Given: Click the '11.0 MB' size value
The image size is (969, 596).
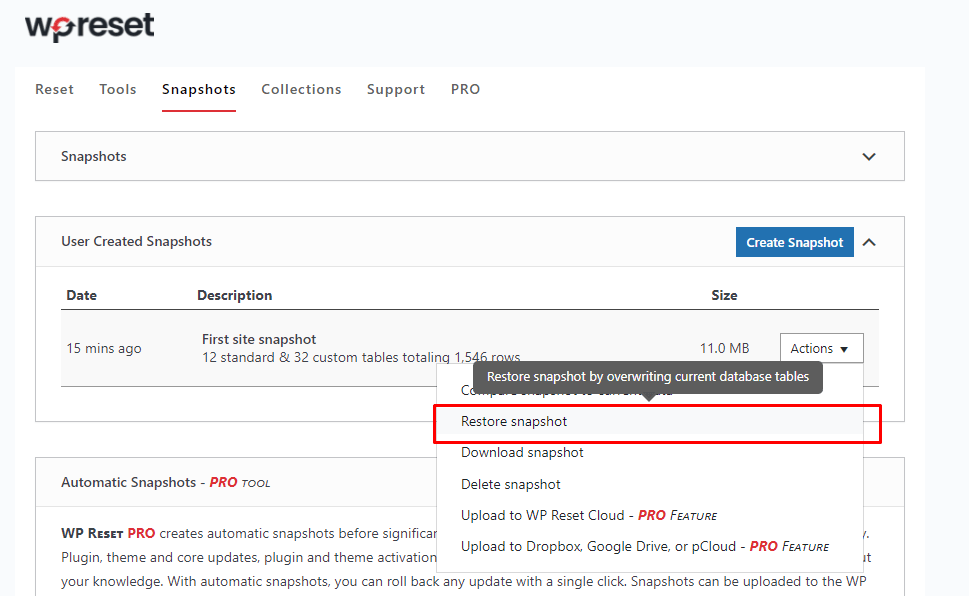Looking at the screenshot, I should click(724, 348).
